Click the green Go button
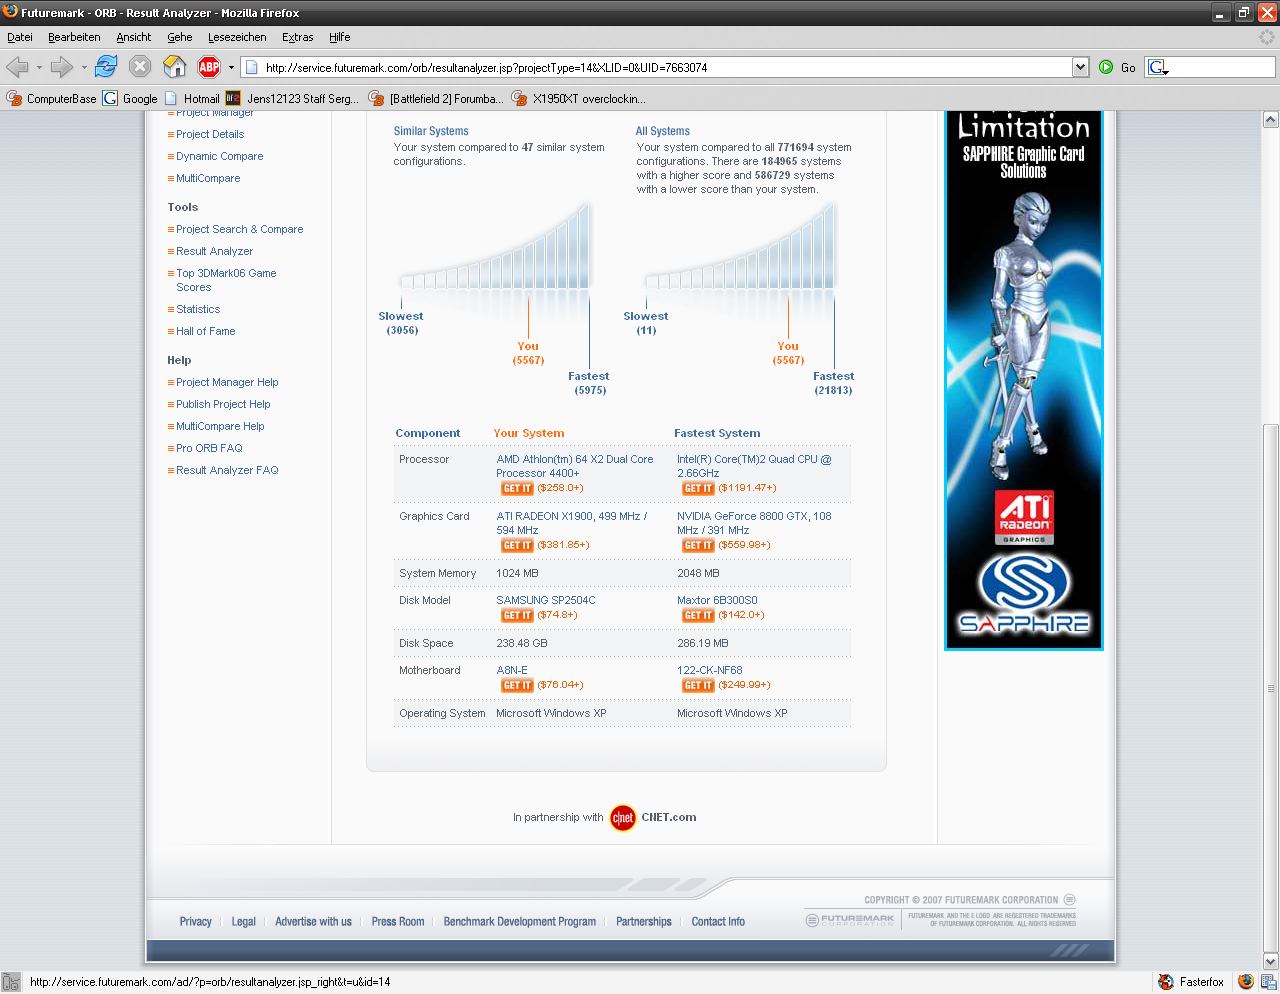Image resolution: width=1280 pixels, height=994 pixels. coord(1118,67)
